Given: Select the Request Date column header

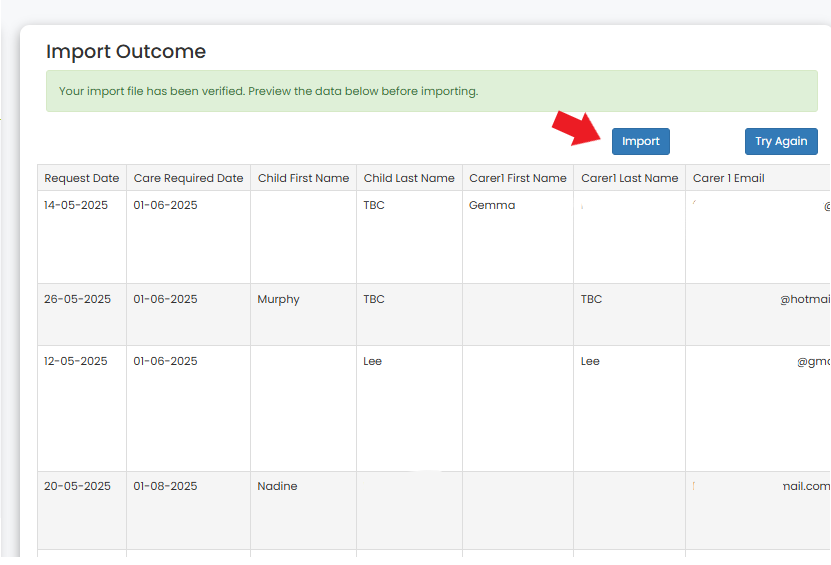Looking at the screenshot, I should [81, 178].
